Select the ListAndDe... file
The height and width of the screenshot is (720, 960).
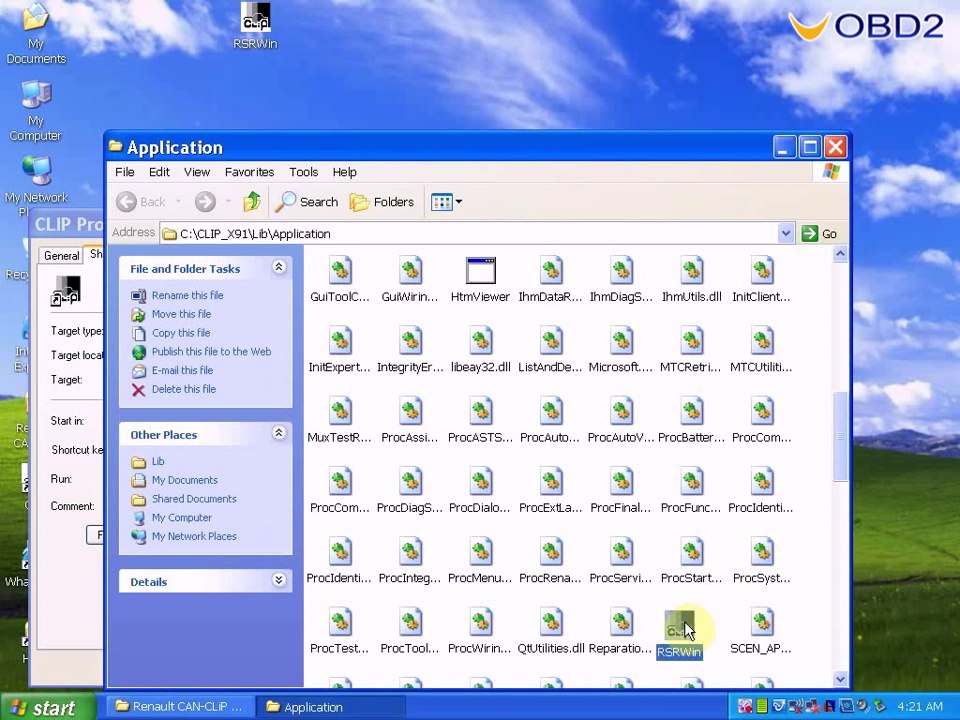coord(550,350)
